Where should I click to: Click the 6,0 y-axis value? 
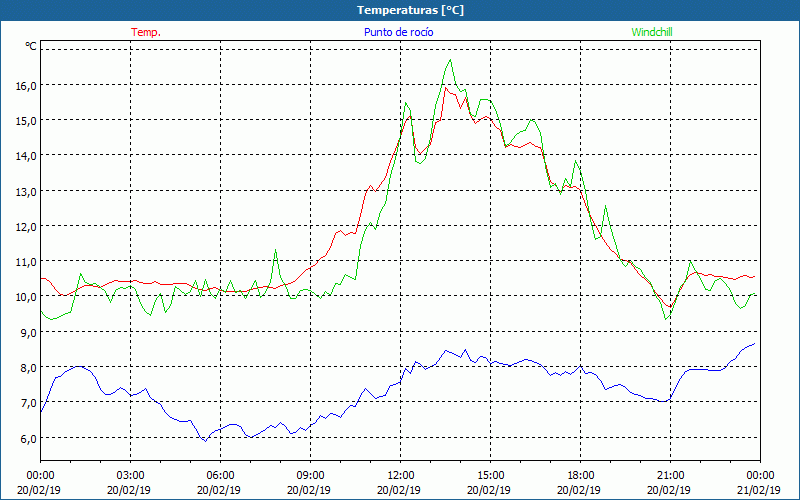coord(28,438)
